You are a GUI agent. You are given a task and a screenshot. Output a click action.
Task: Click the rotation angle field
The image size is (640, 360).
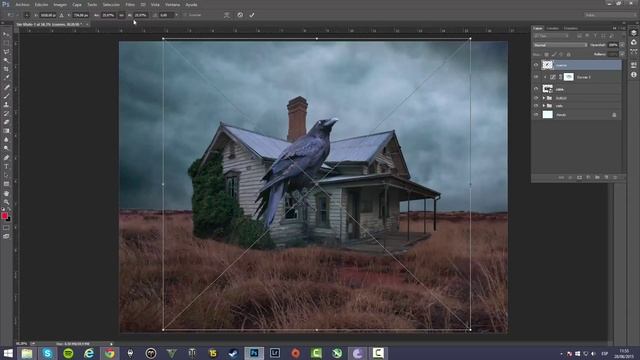click(166, 15)
